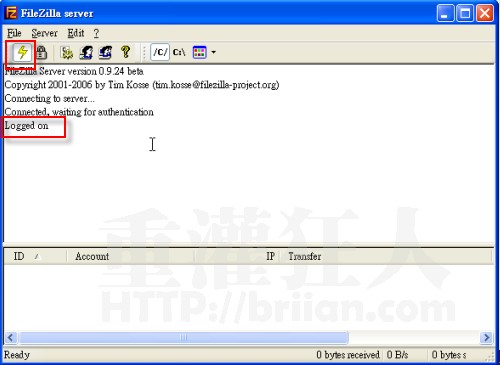The image size is (500, 365).
Task: Click the 'Ready' status bar text
Action: coord(17,355)
